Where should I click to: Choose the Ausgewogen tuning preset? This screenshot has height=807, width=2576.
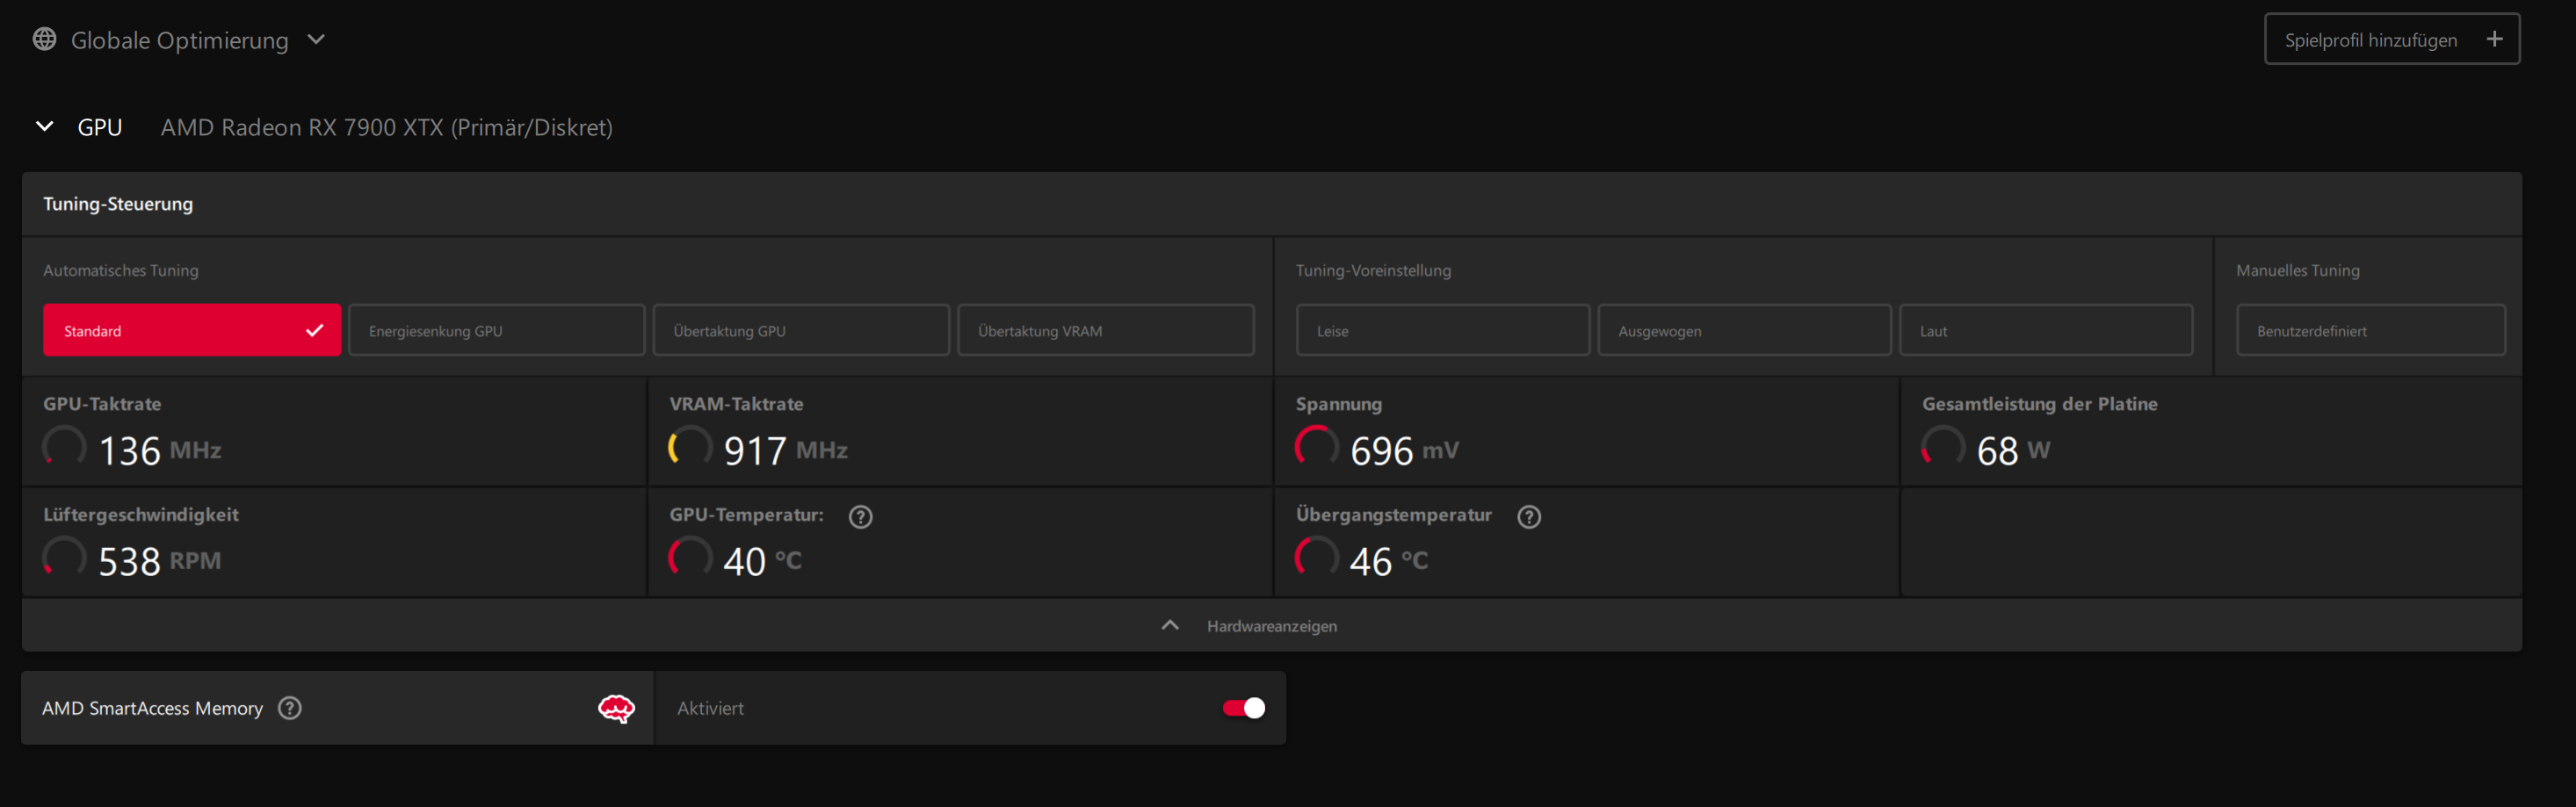click(x=1744, y=330)
